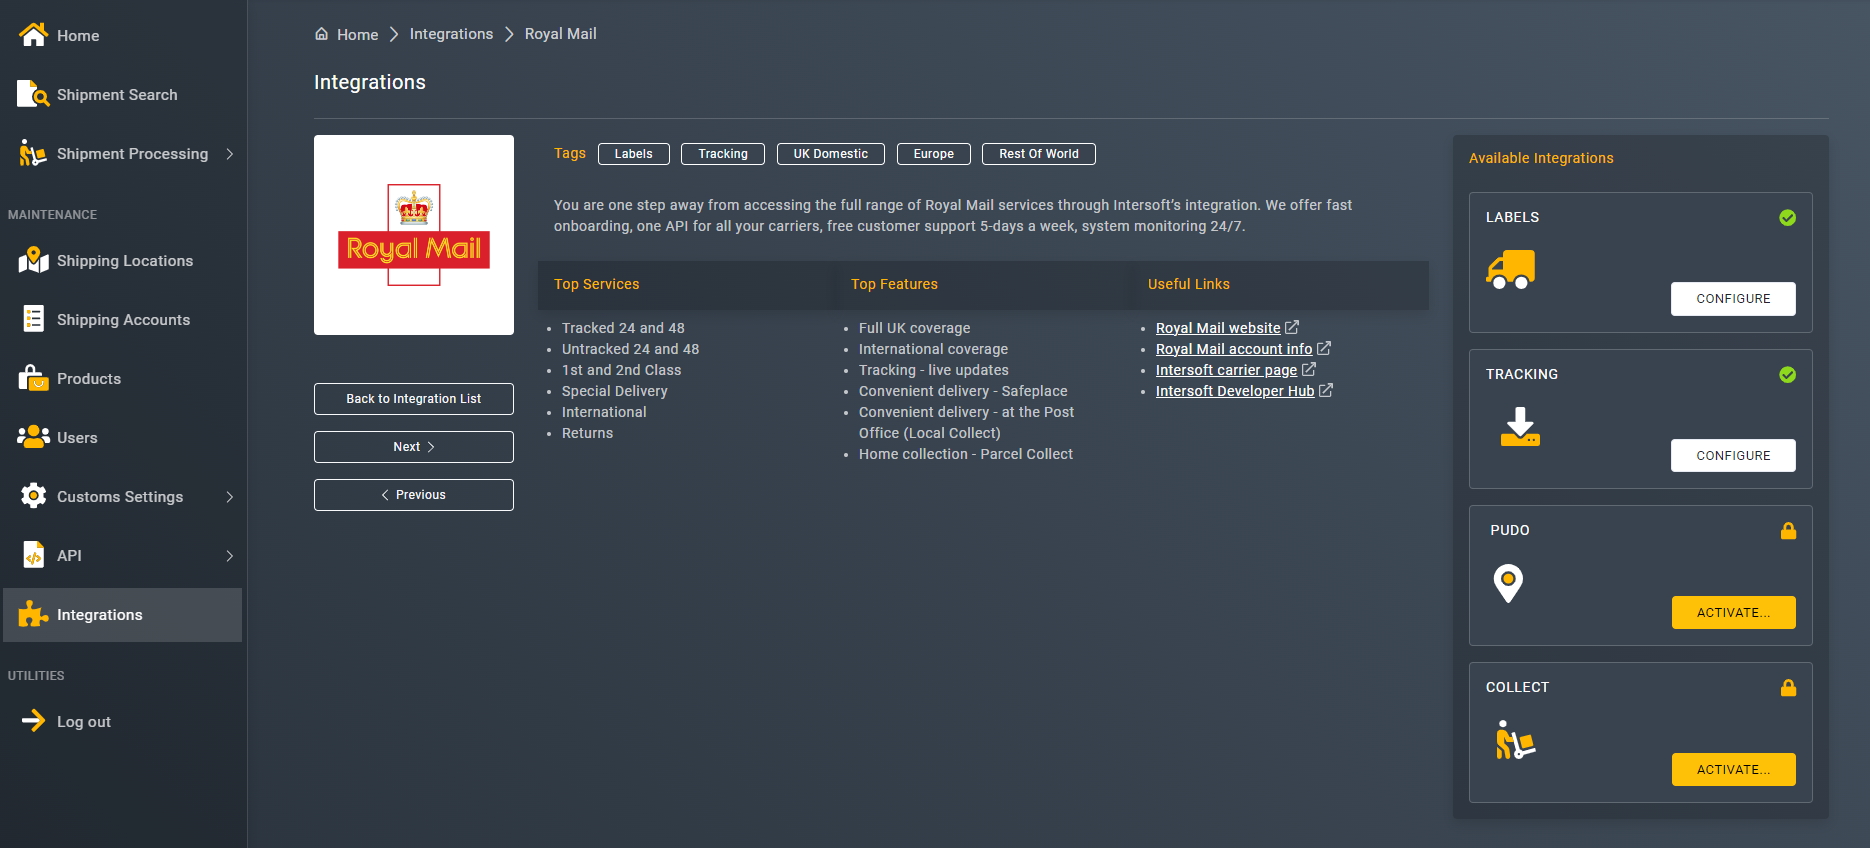Click the Log out arrow icon
Screen dimensions: 1870x848
pyautogui.click(x=33, y=721)
